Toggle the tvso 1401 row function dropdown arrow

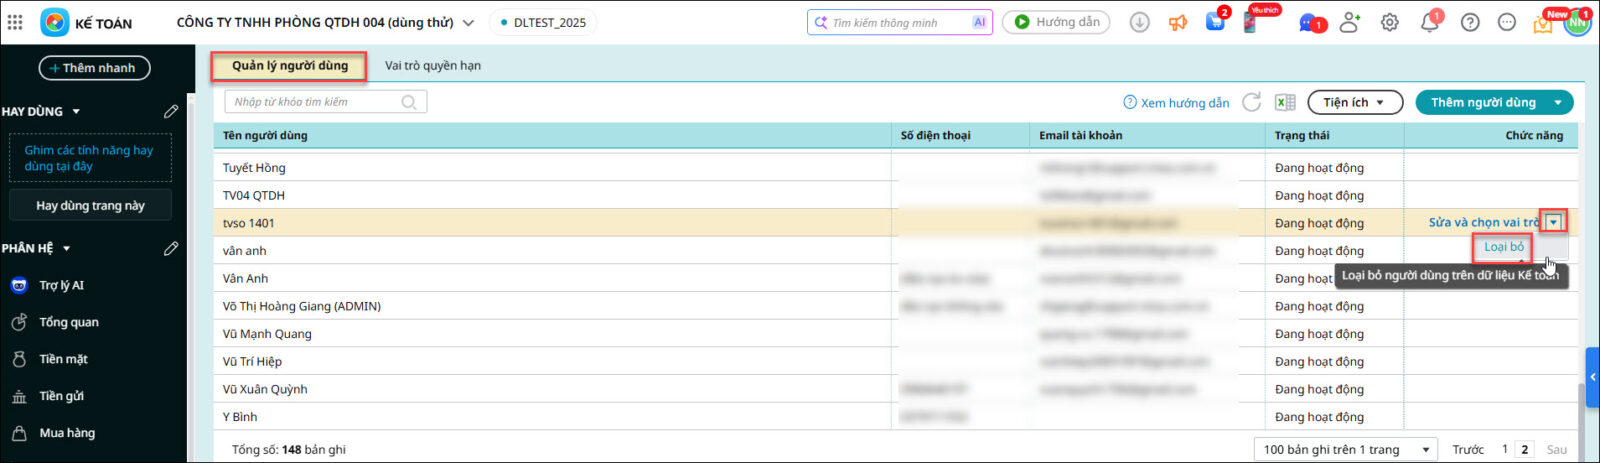[1554, 222]
